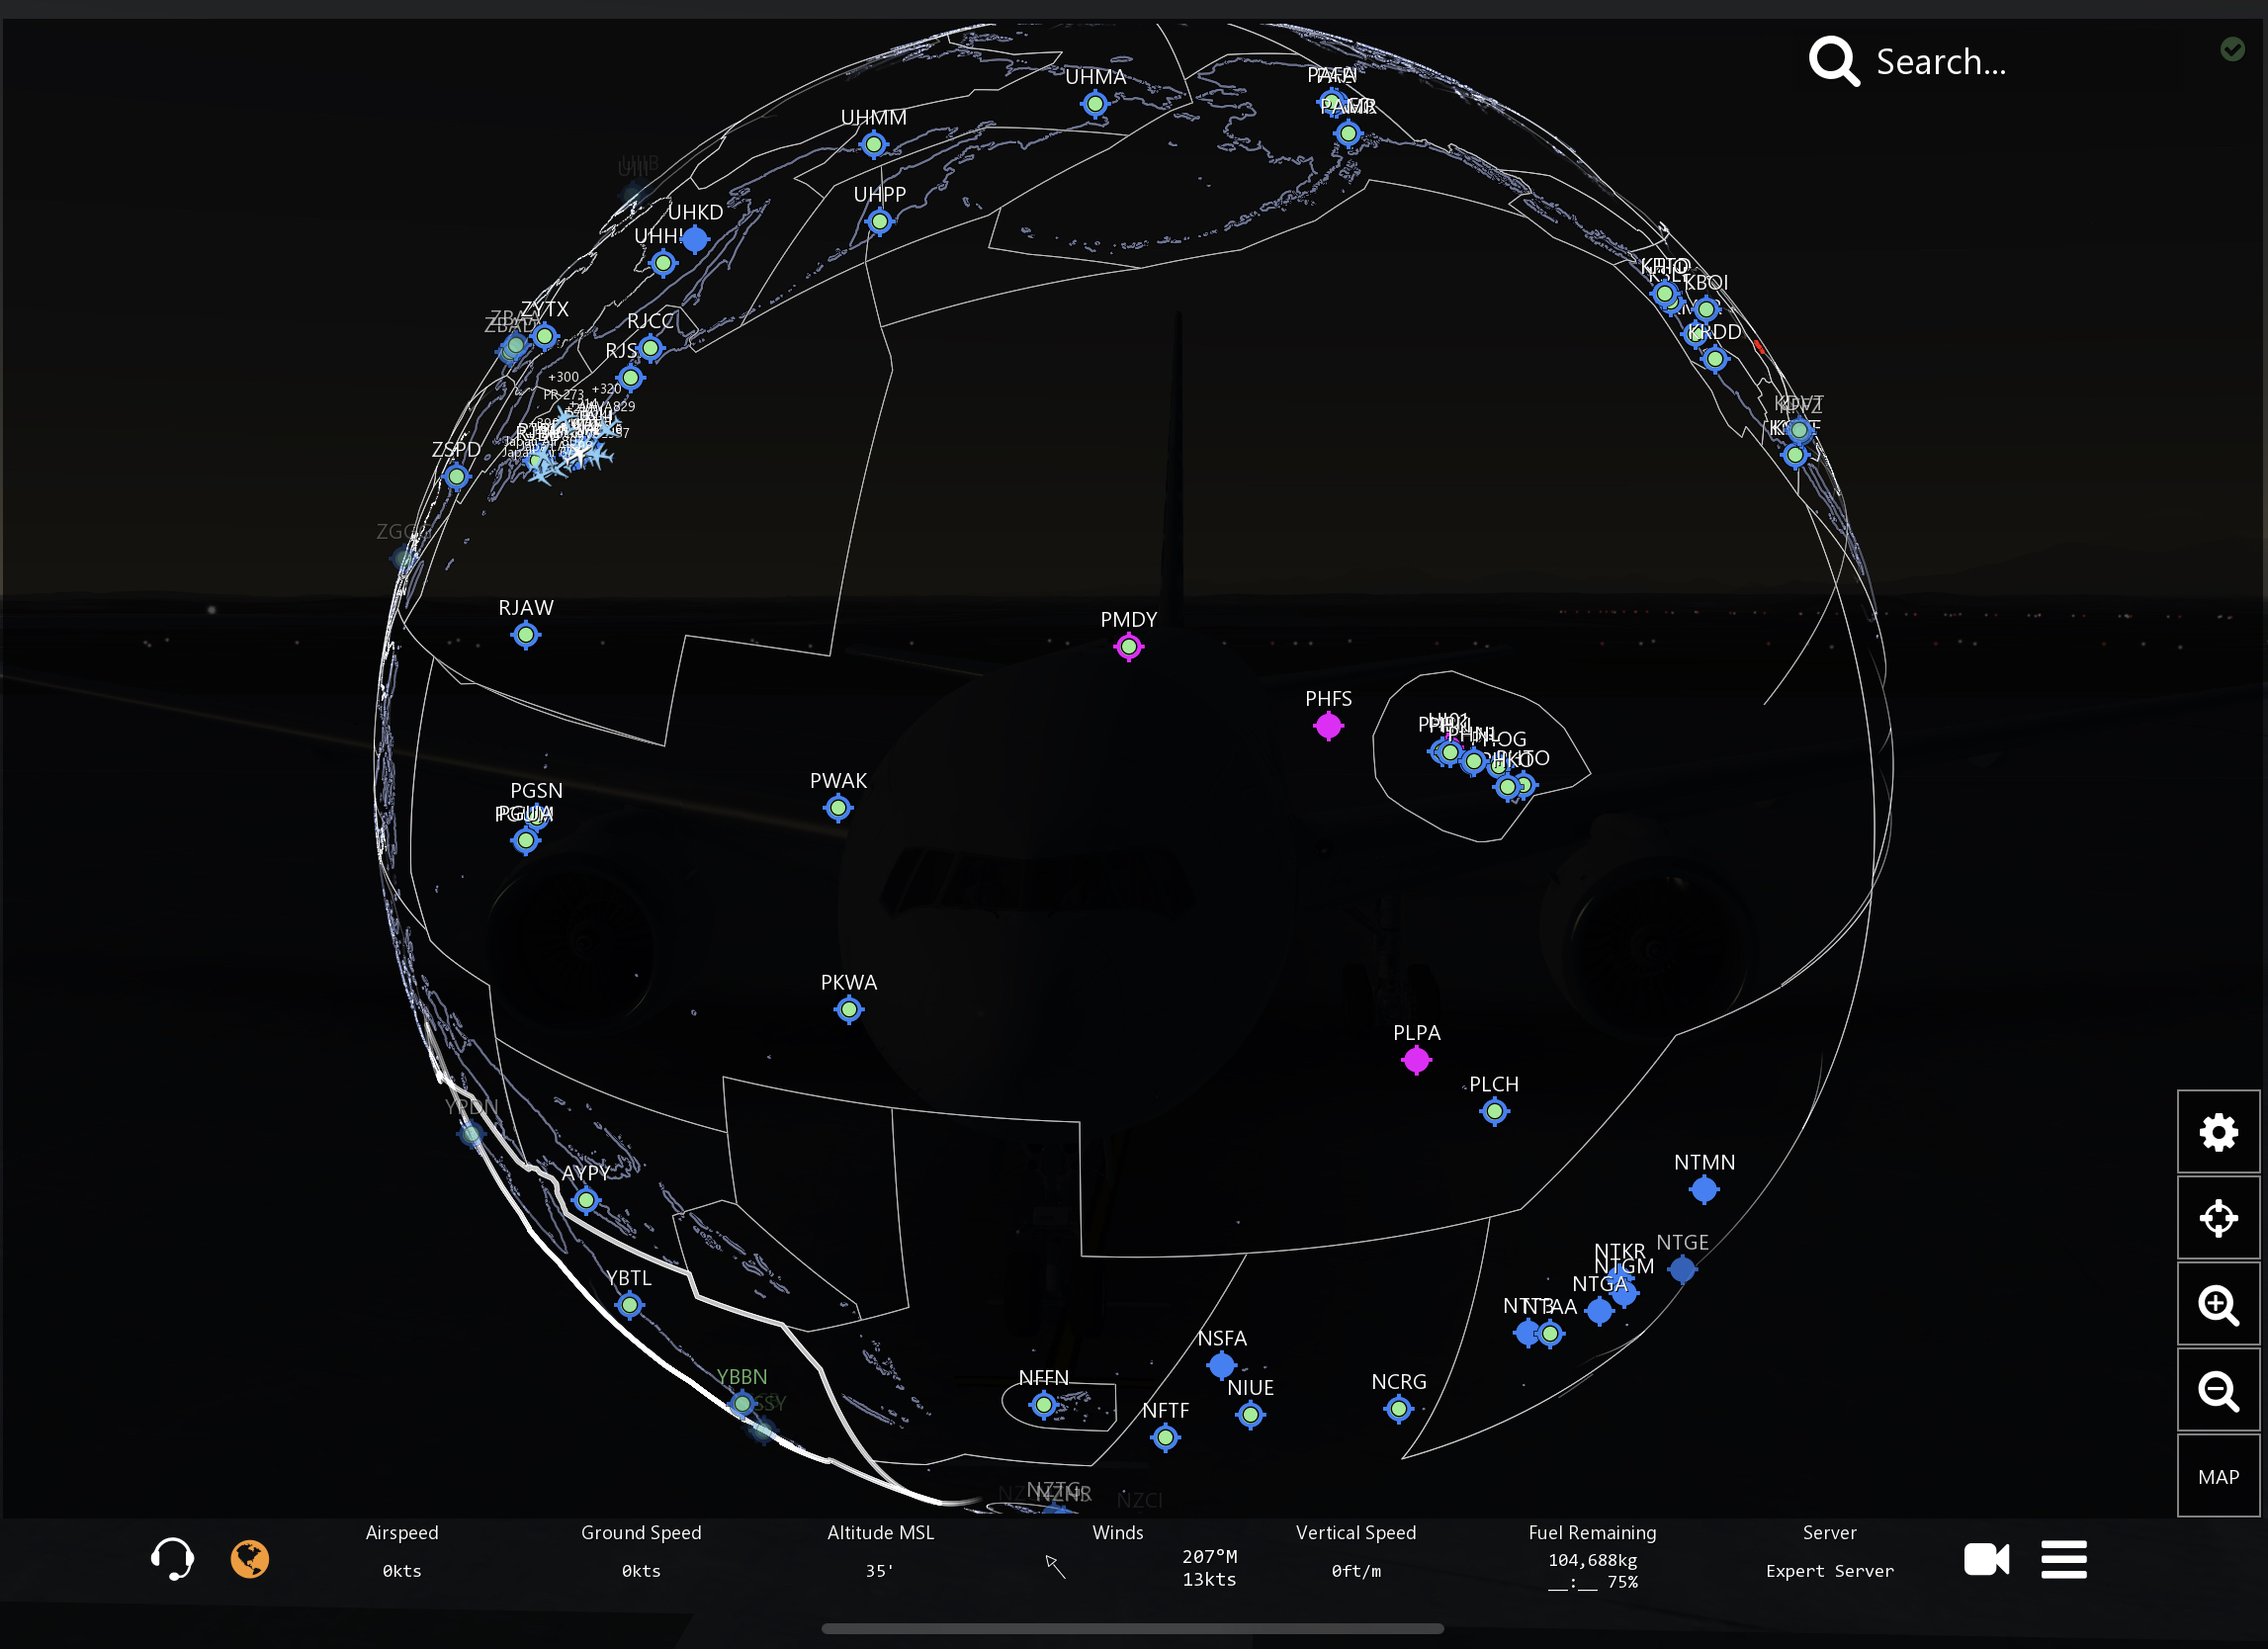The height and width of the screenshot is (1649, 2268).
Task: Select the Altitude MSL status item
Action: [x=880, y=1551]
